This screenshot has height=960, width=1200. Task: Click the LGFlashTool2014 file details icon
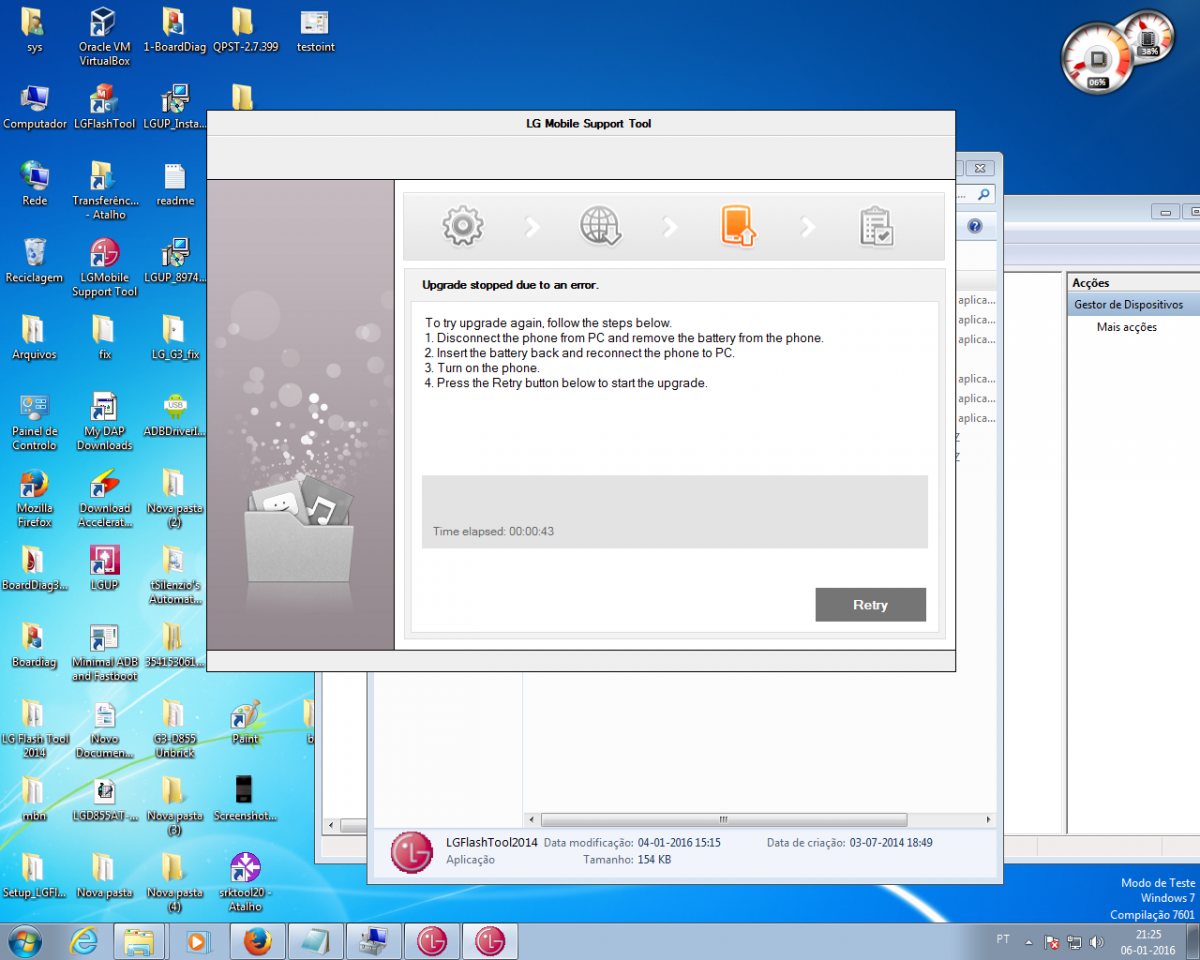[411, 852]
